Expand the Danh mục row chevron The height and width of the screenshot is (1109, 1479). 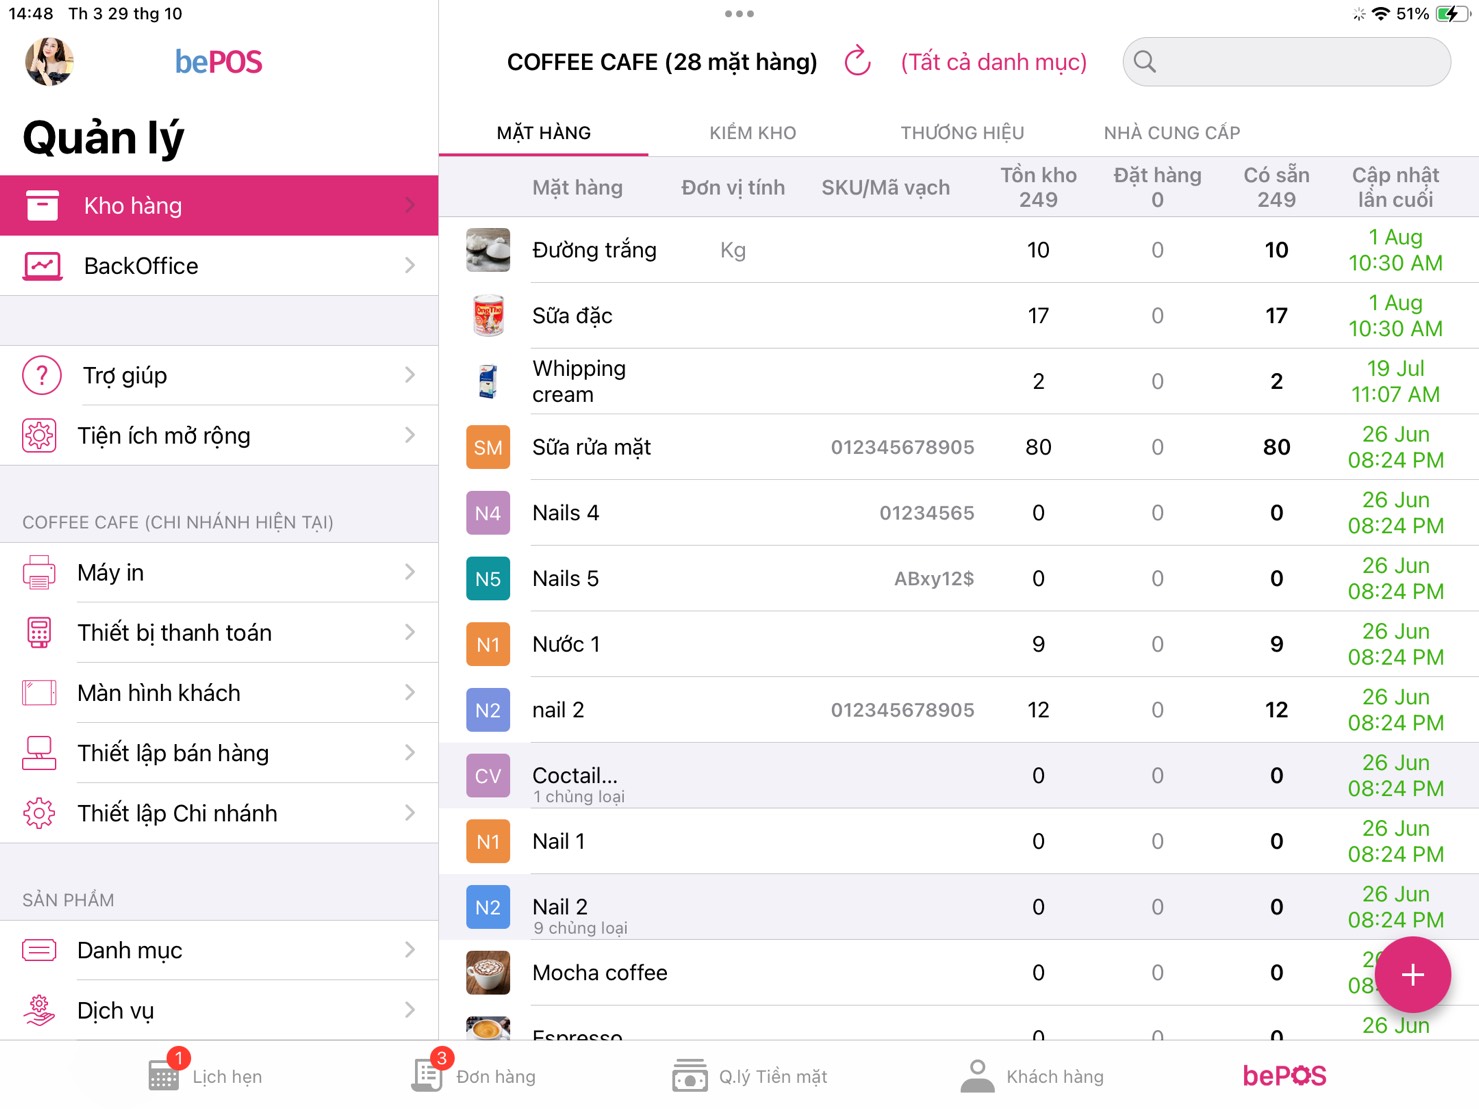point(410,950)
